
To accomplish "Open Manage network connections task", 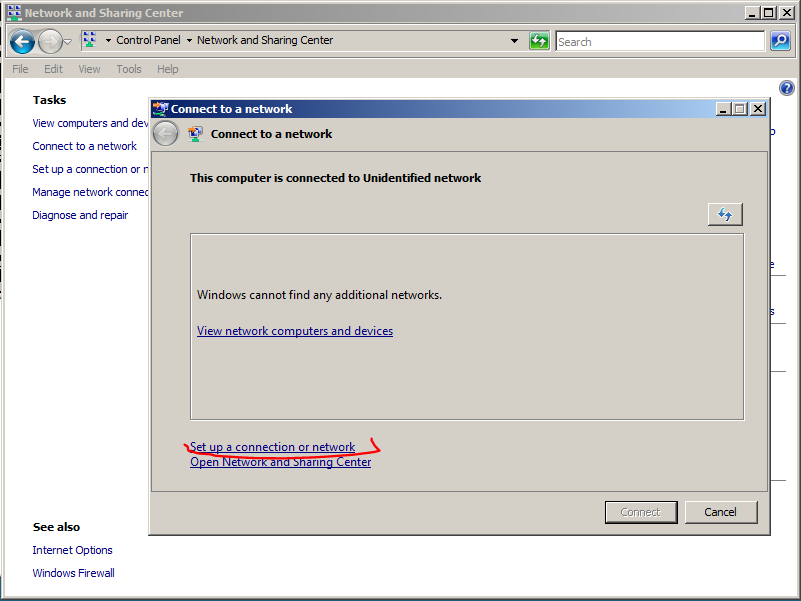I will coord(90,192).
